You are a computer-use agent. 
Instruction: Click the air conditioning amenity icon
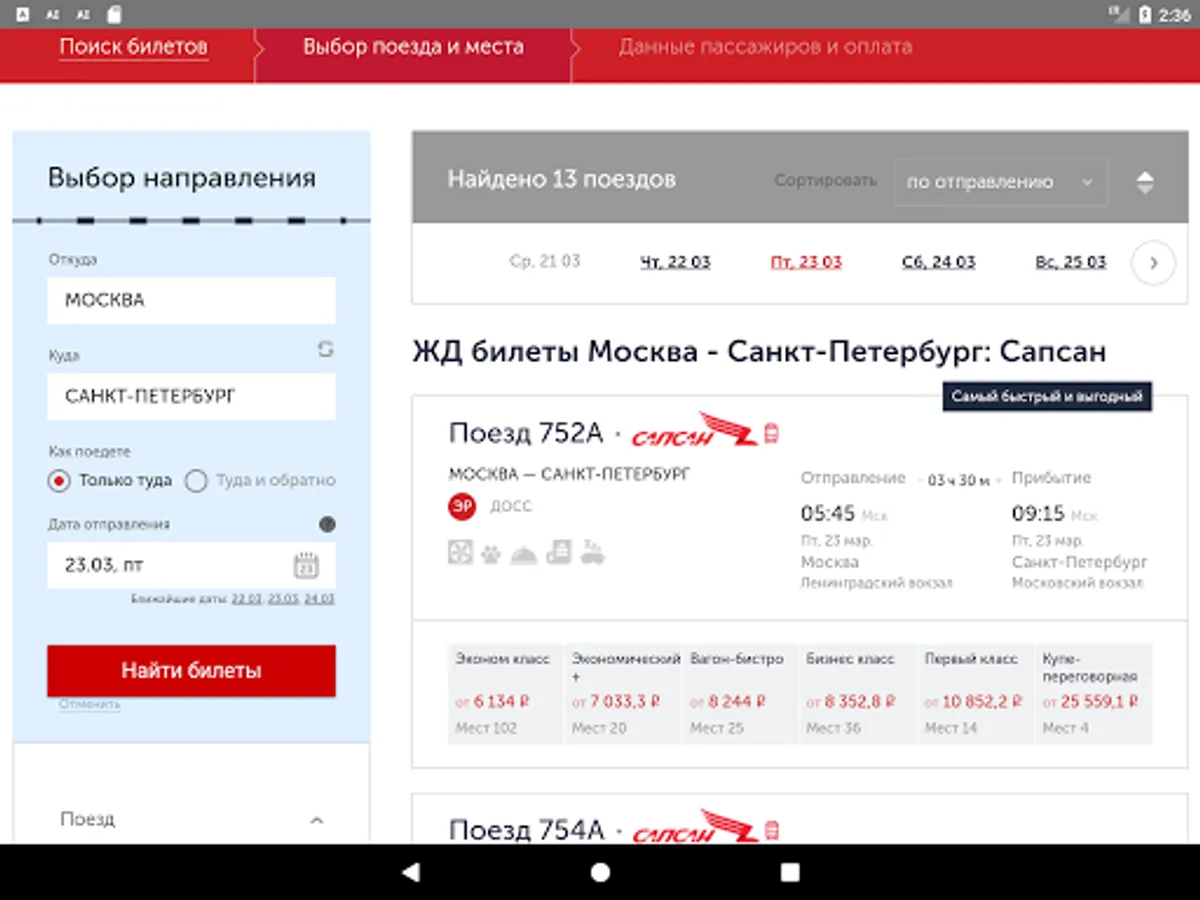point(460,552)
